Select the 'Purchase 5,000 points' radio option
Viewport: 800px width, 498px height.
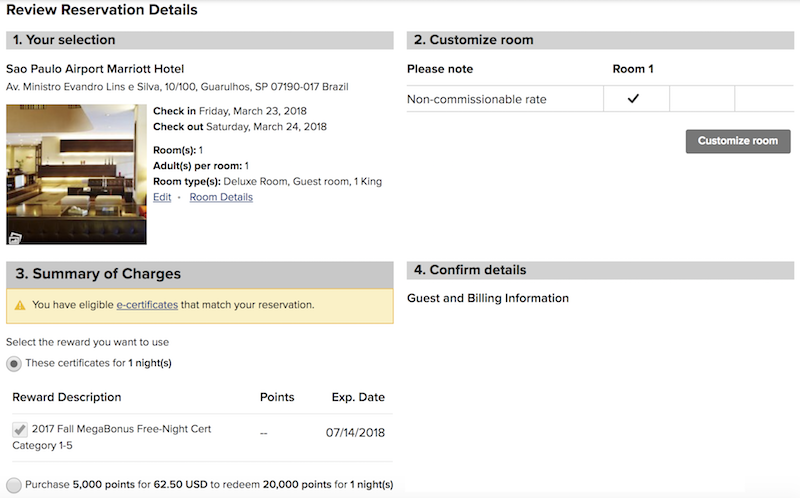pyautogui.click(x=14, y=485)
